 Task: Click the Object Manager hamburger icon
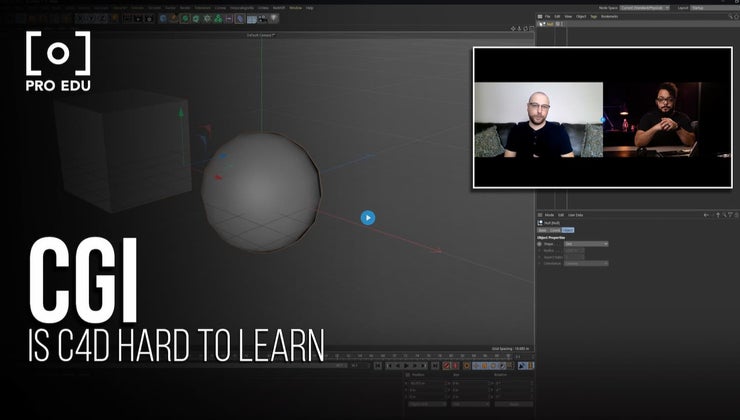pyautogui.click(x=540, y=17)
